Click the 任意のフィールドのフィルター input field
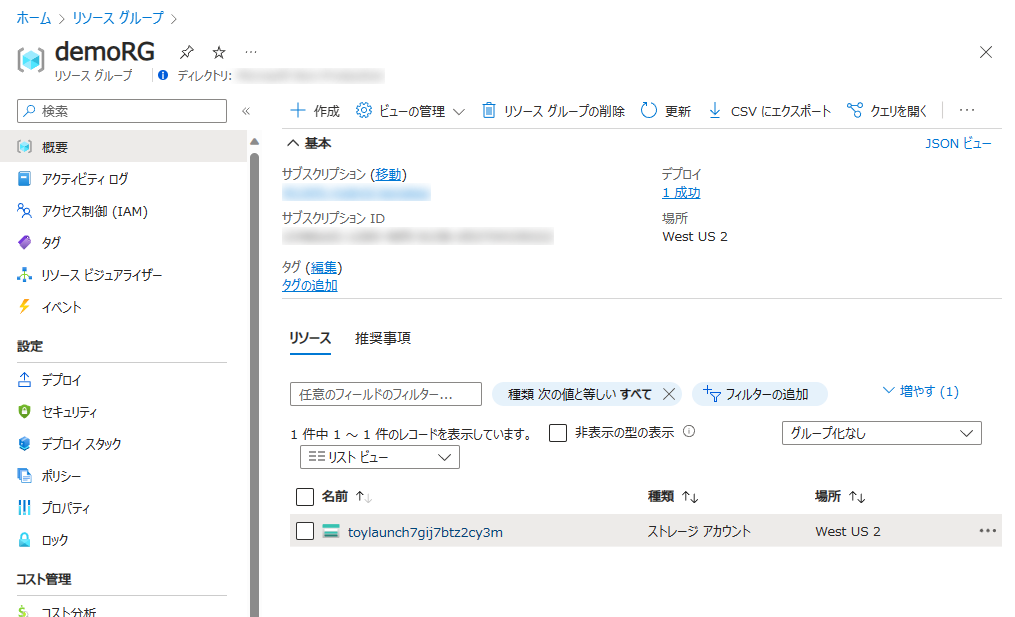Image resolution: width=1015 pixels, height=617 pixels. (385, 394)
